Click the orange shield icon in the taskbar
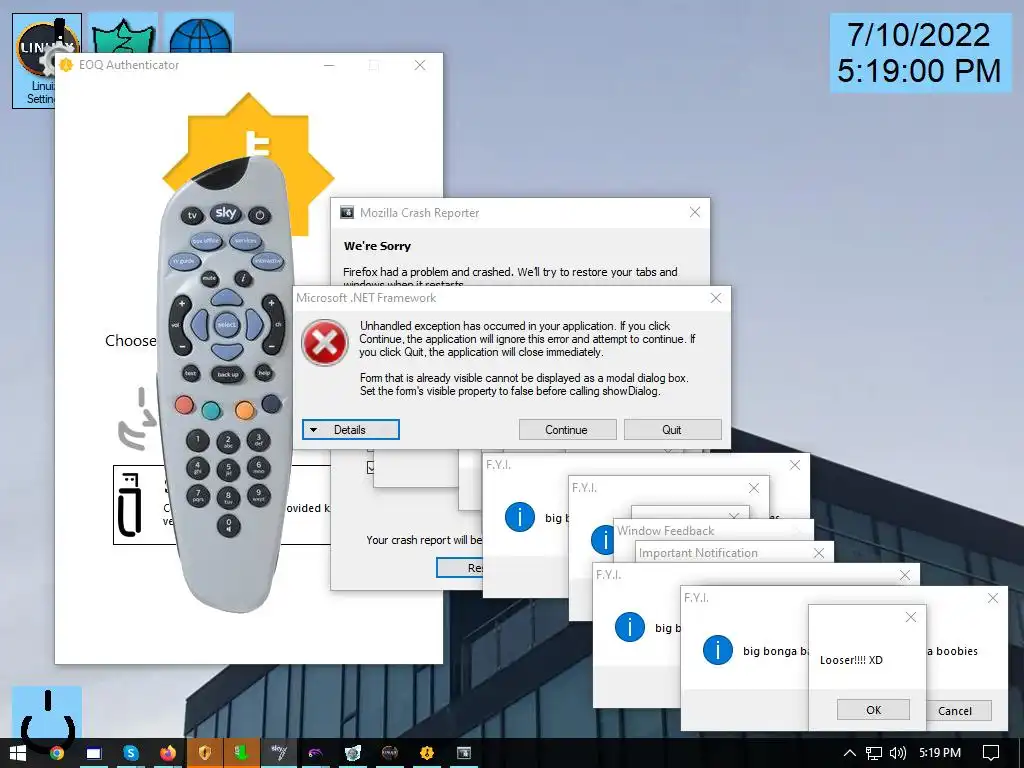Viewport: 1024px width, 768px height. (x=205, y=753)
